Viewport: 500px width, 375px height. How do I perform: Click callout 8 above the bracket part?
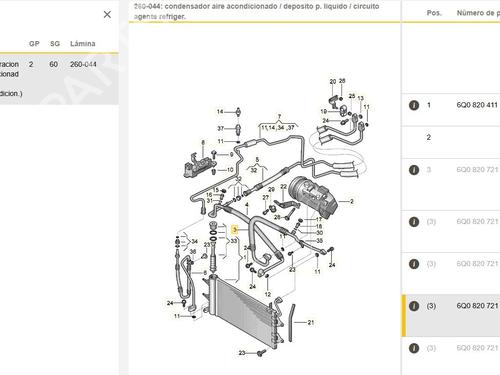203,143
